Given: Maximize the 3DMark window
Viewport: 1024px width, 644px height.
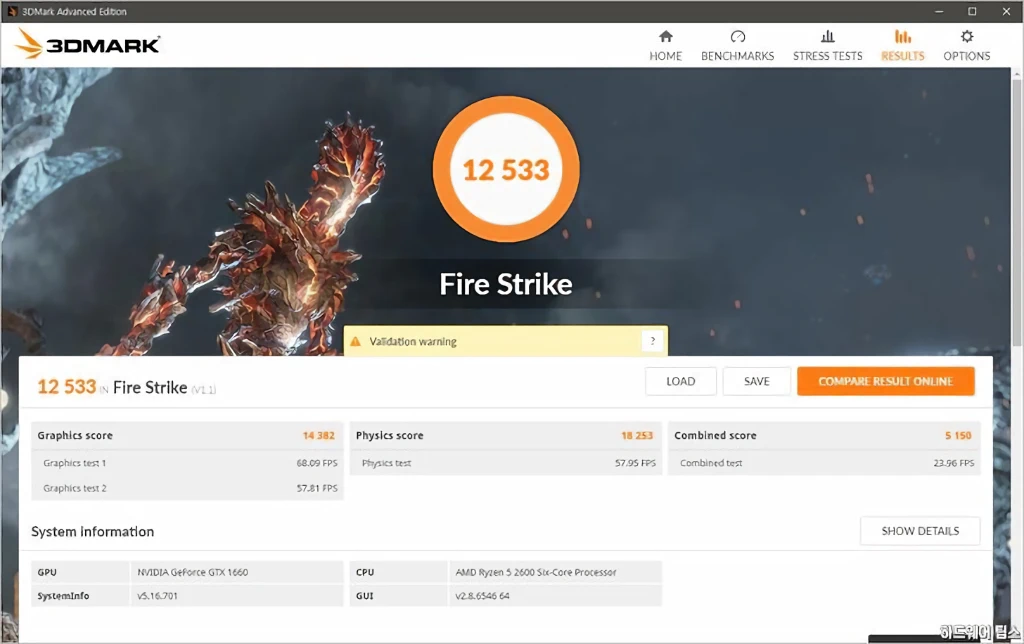Looking at the screenshot, I should tap(972, 11).
